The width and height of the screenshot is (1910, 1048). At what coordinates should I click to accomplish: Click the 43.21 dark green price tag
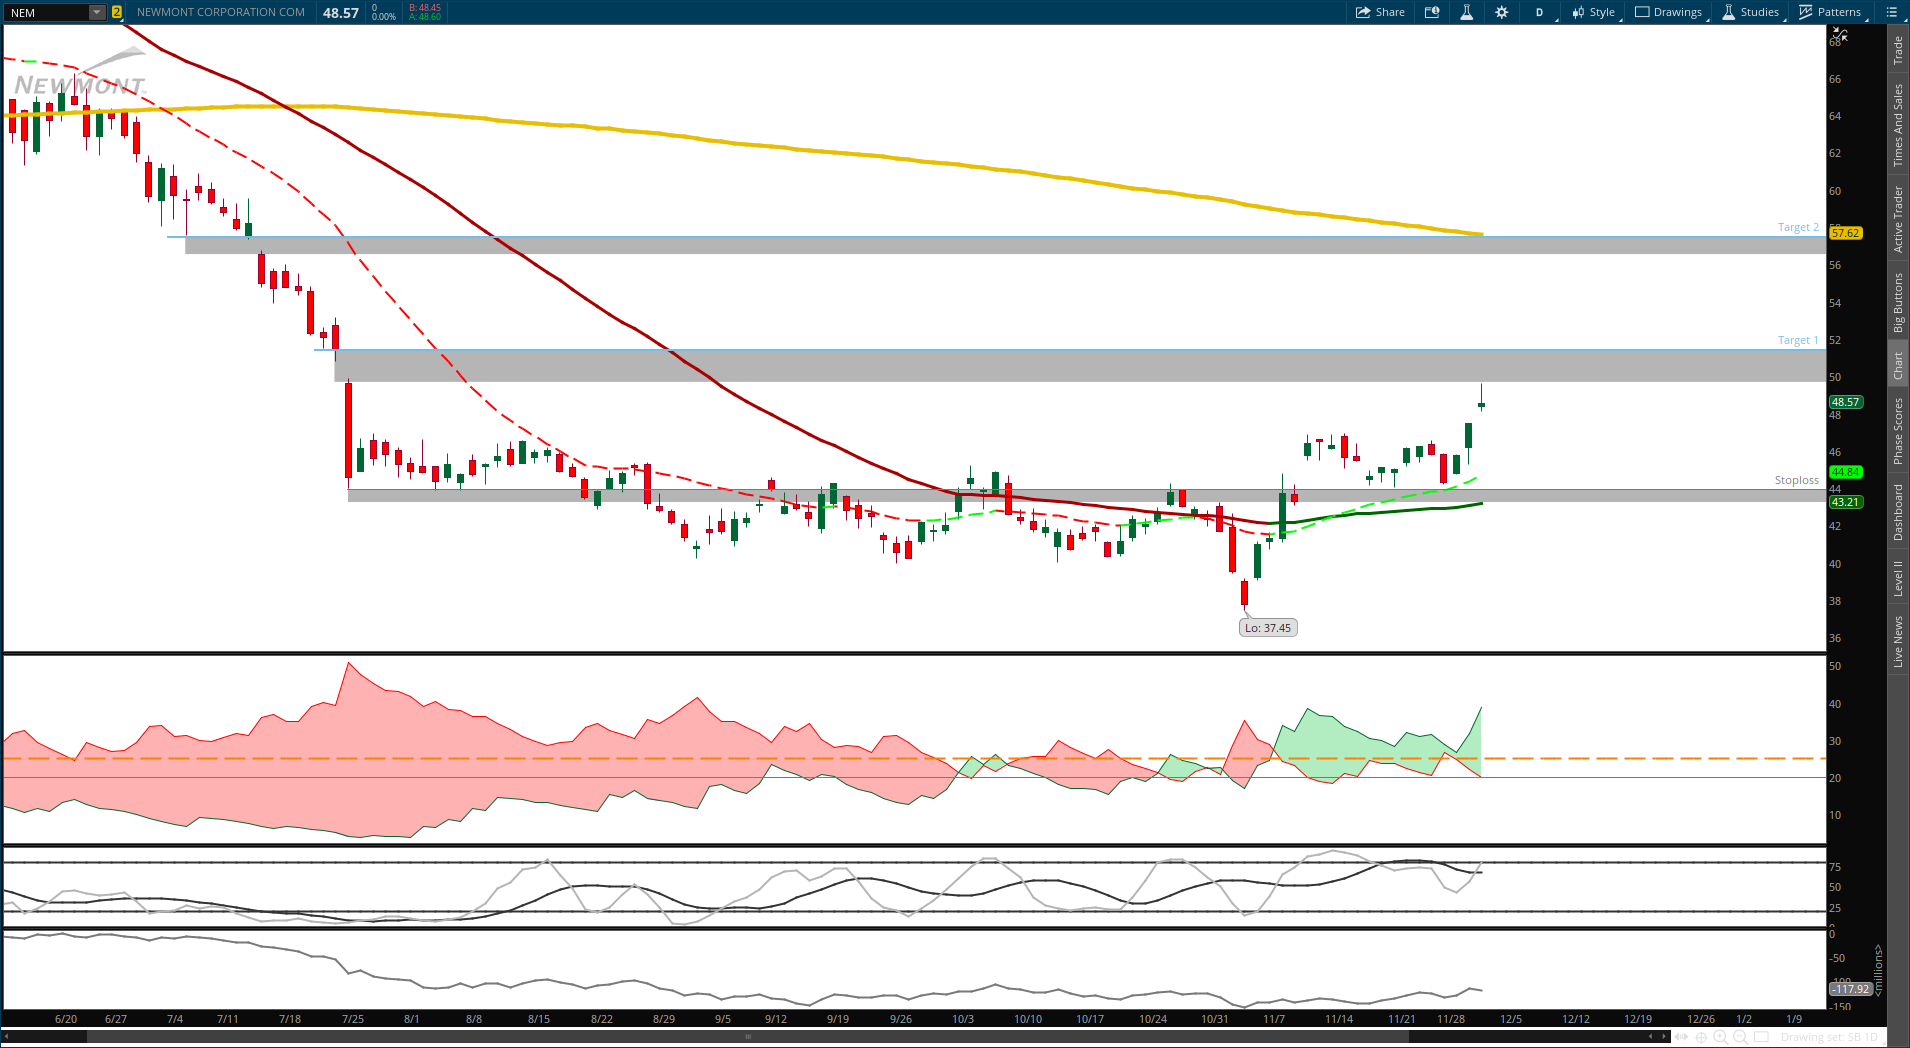click(1846, 502)
